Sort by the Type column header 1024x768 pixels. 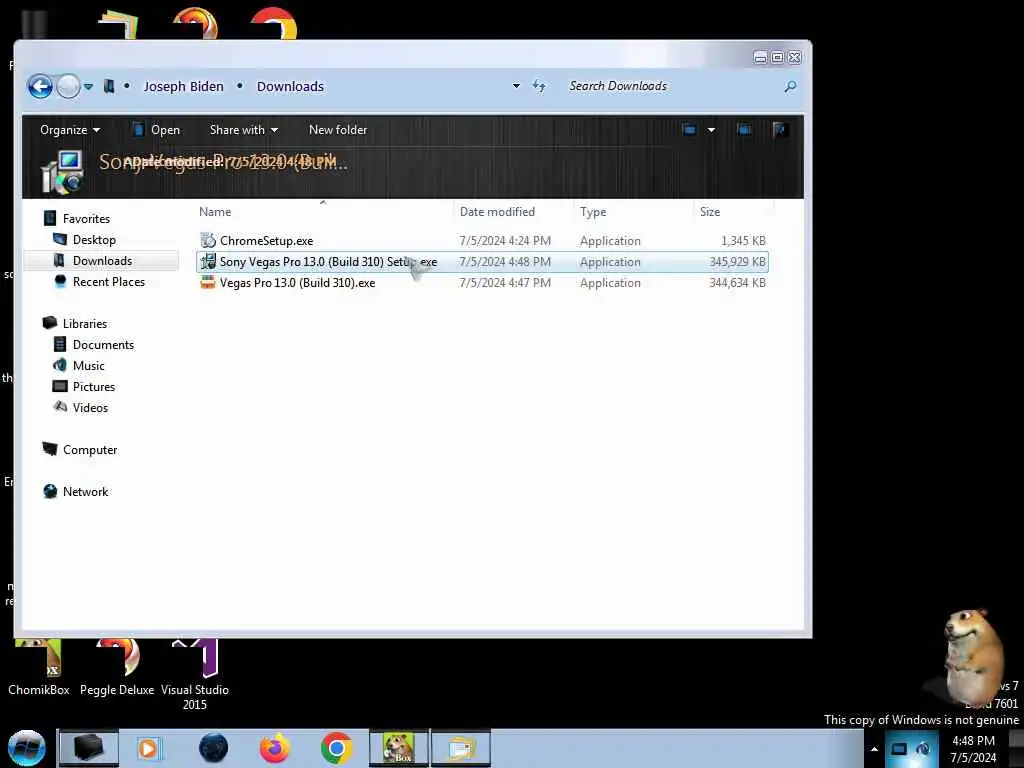click(x=593, y=212)
